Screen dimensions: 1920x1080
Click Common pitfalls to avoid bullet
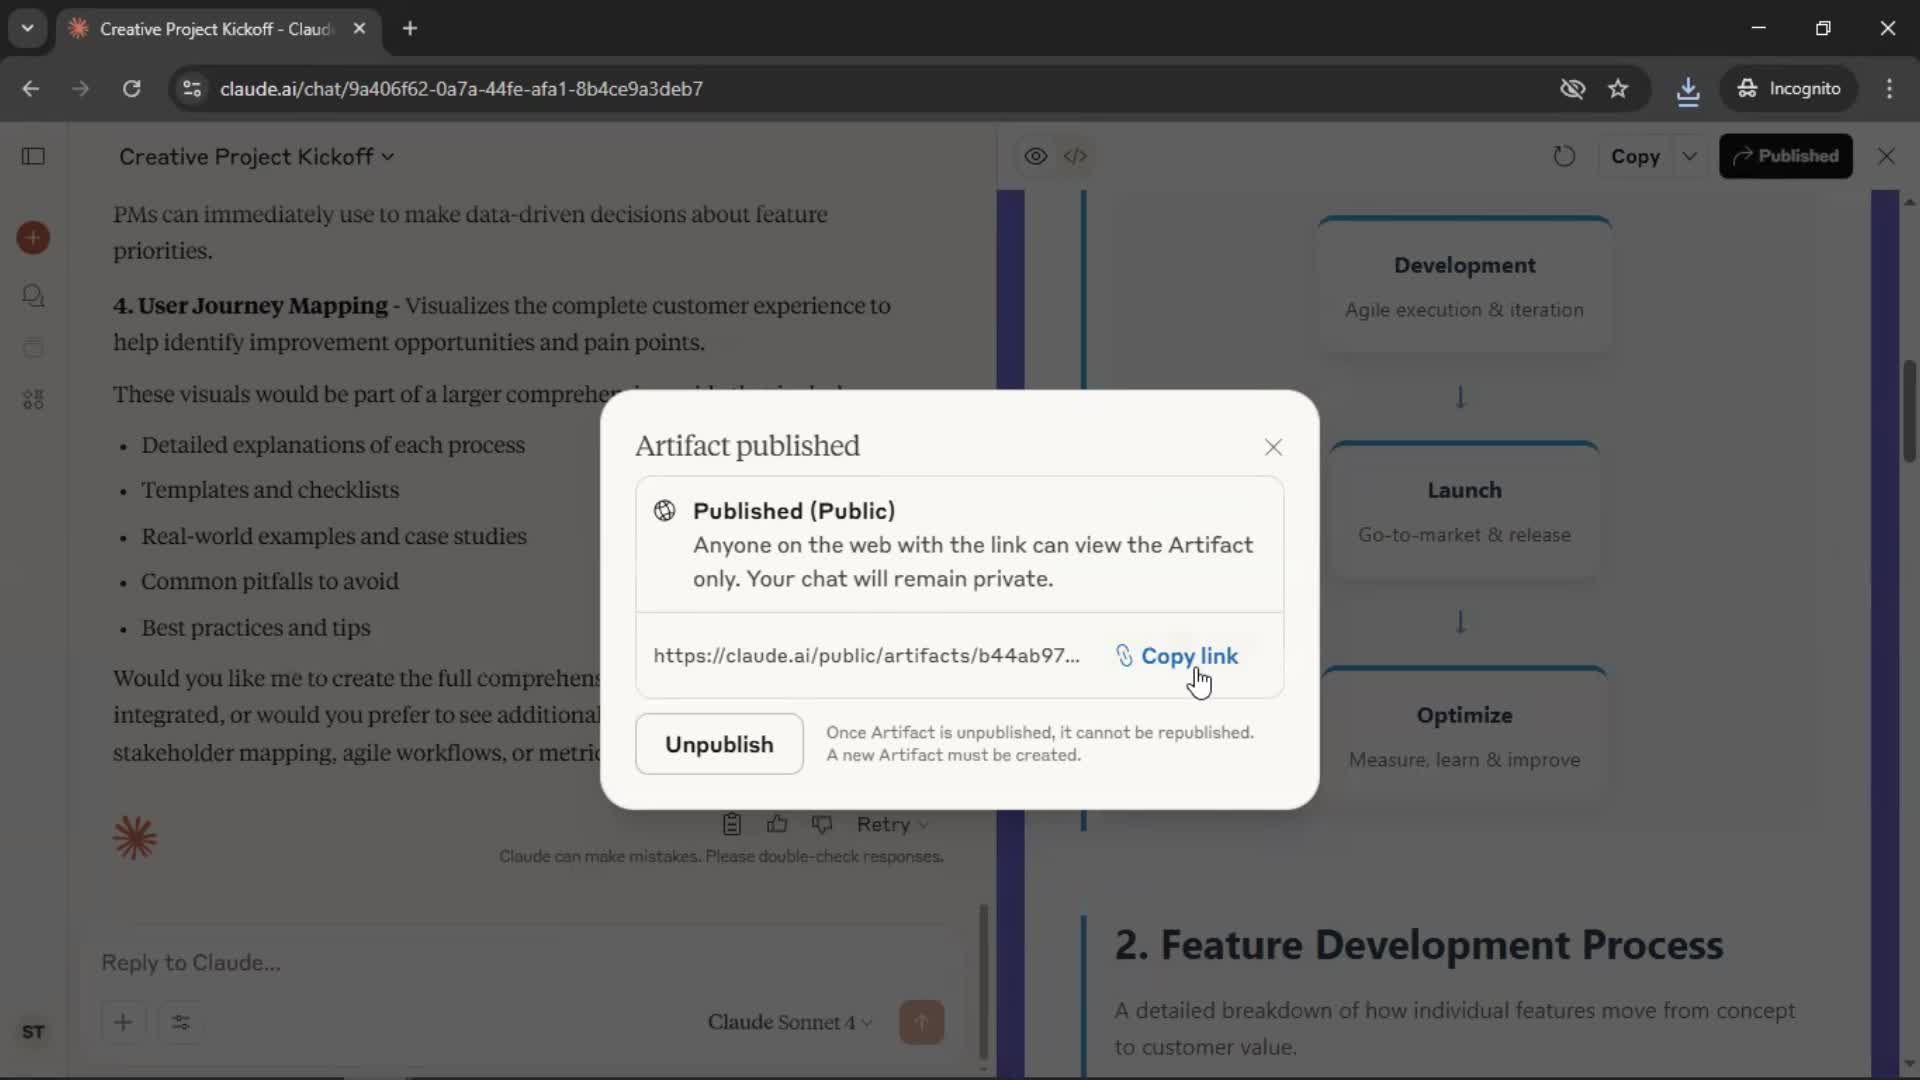tap(270, 581)
